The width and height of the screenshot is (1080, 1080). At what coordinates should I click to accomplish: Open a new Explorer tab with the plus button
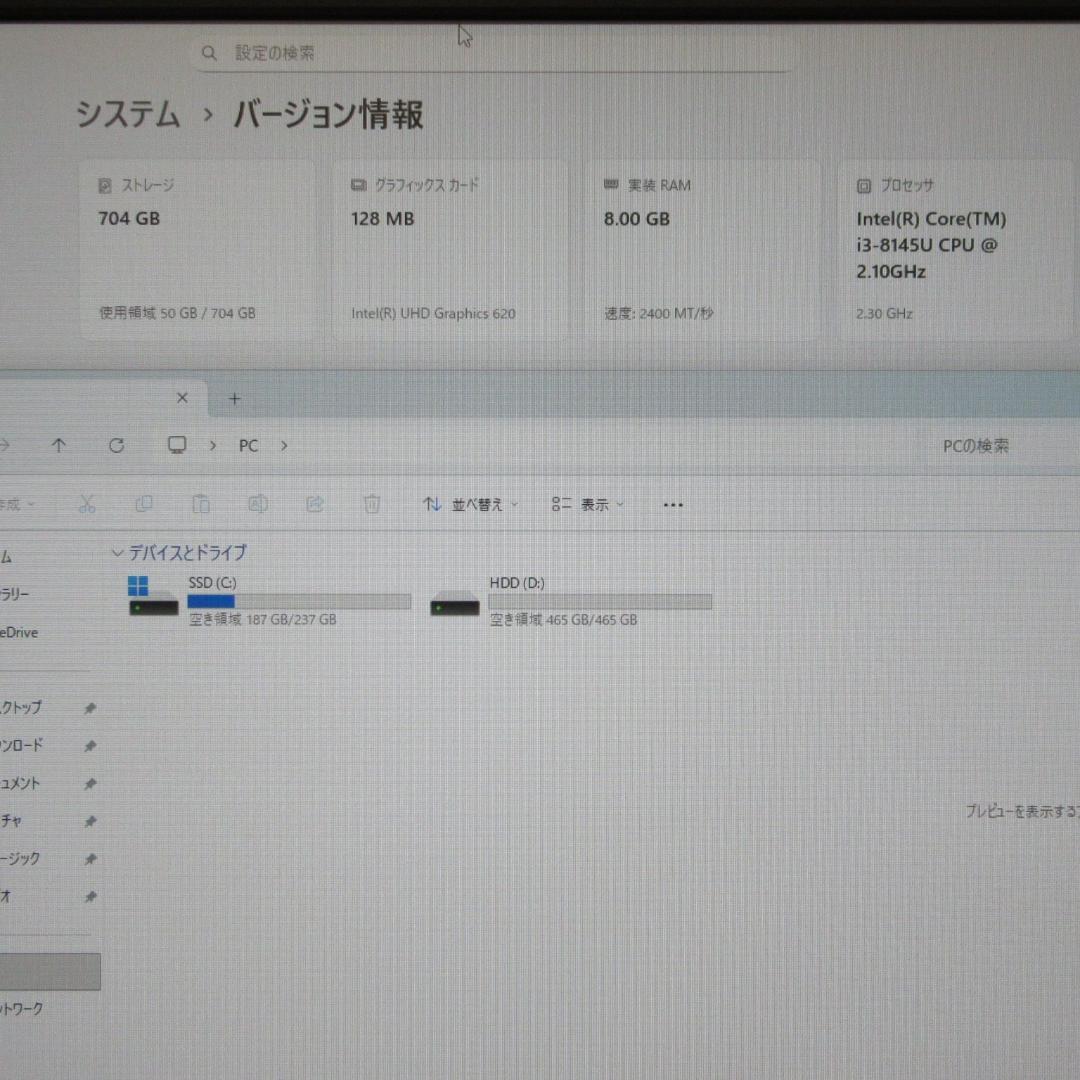pos(234,398)
